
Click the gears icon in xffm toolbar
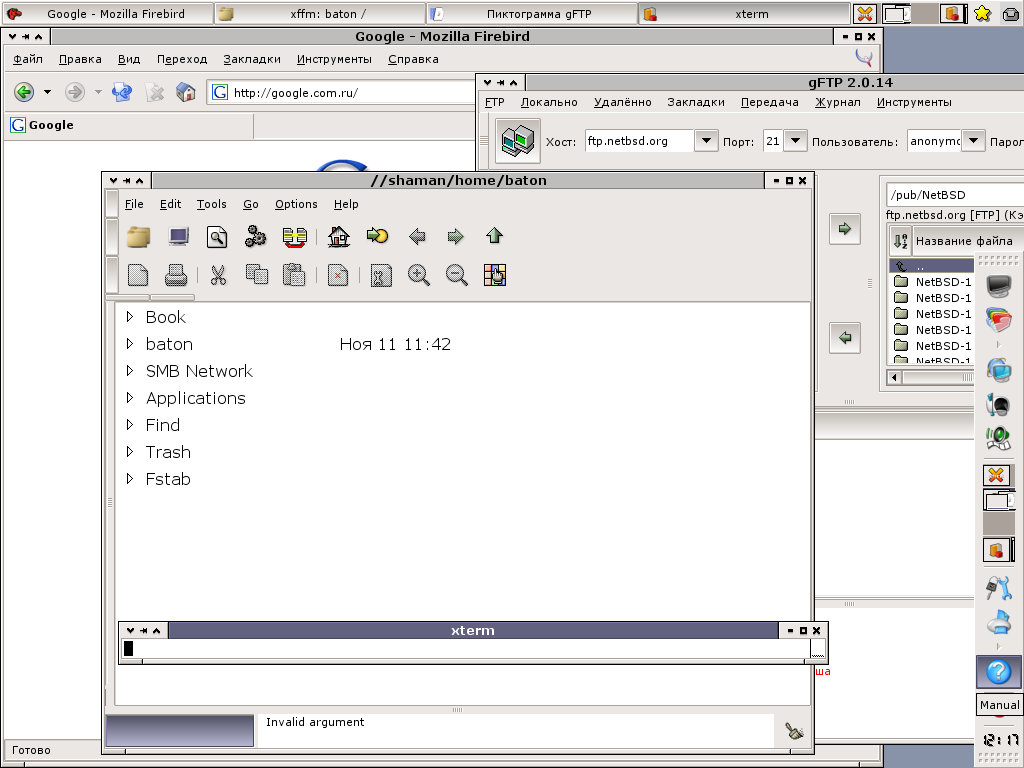pos(256,237)
